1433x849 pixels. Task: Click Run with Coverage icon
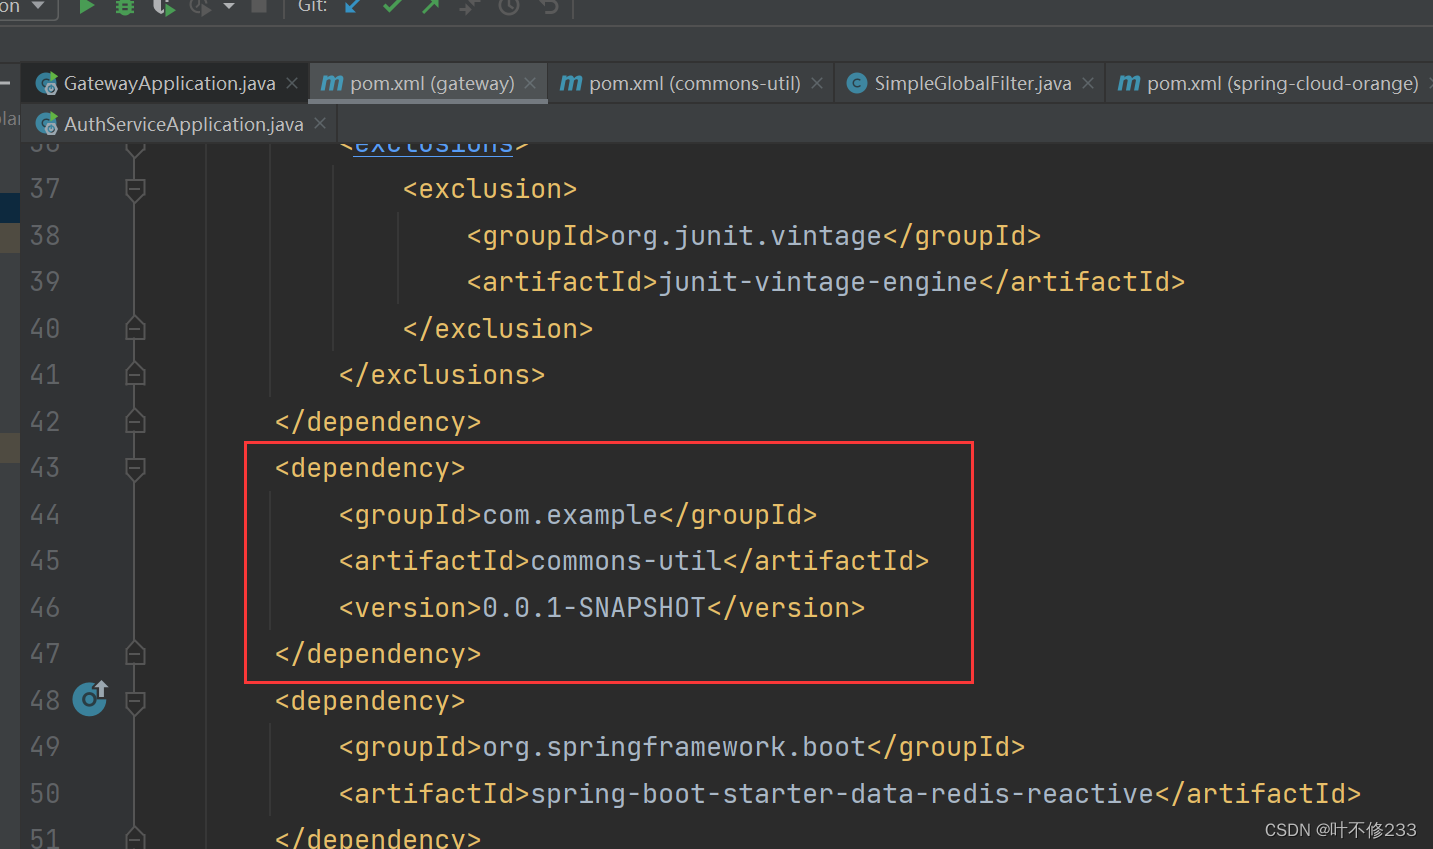pos(163,7)
